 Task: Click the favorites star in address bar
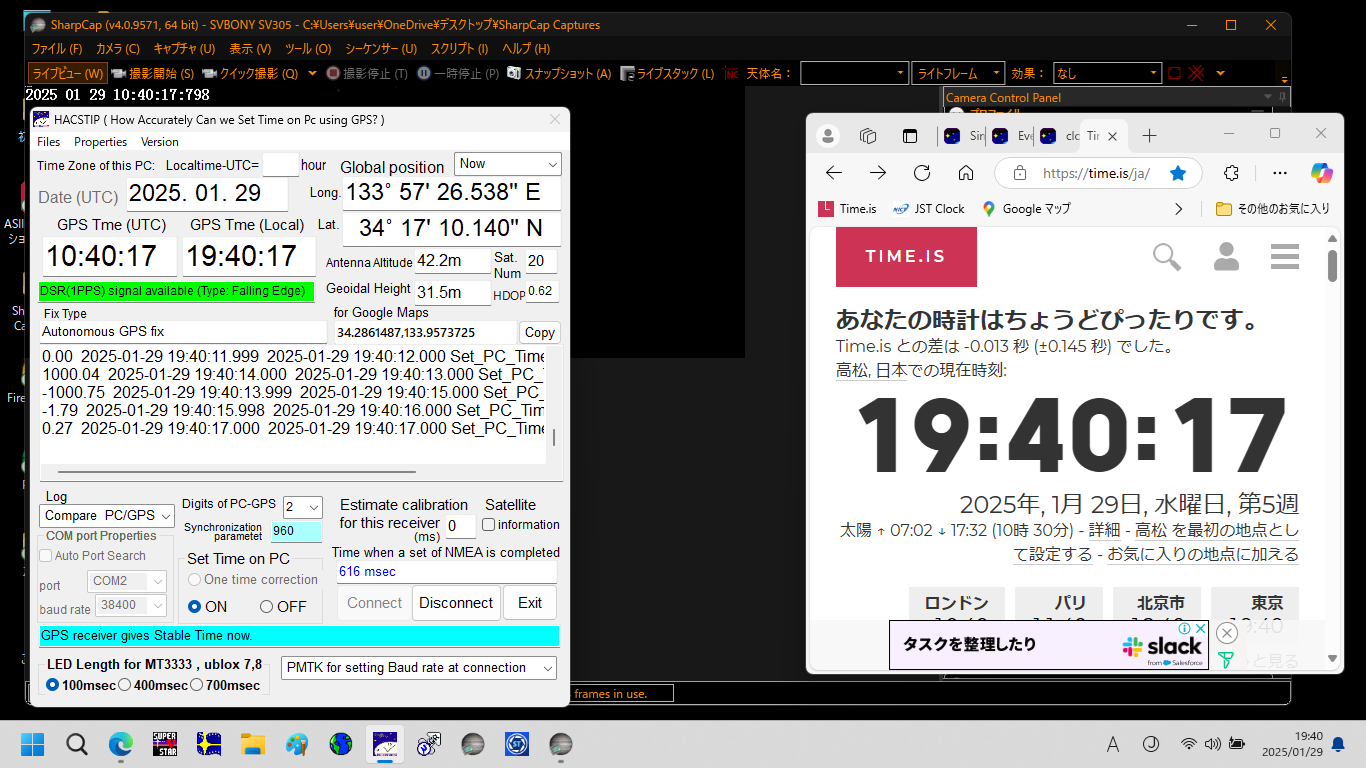click(x=1178, y=173)
